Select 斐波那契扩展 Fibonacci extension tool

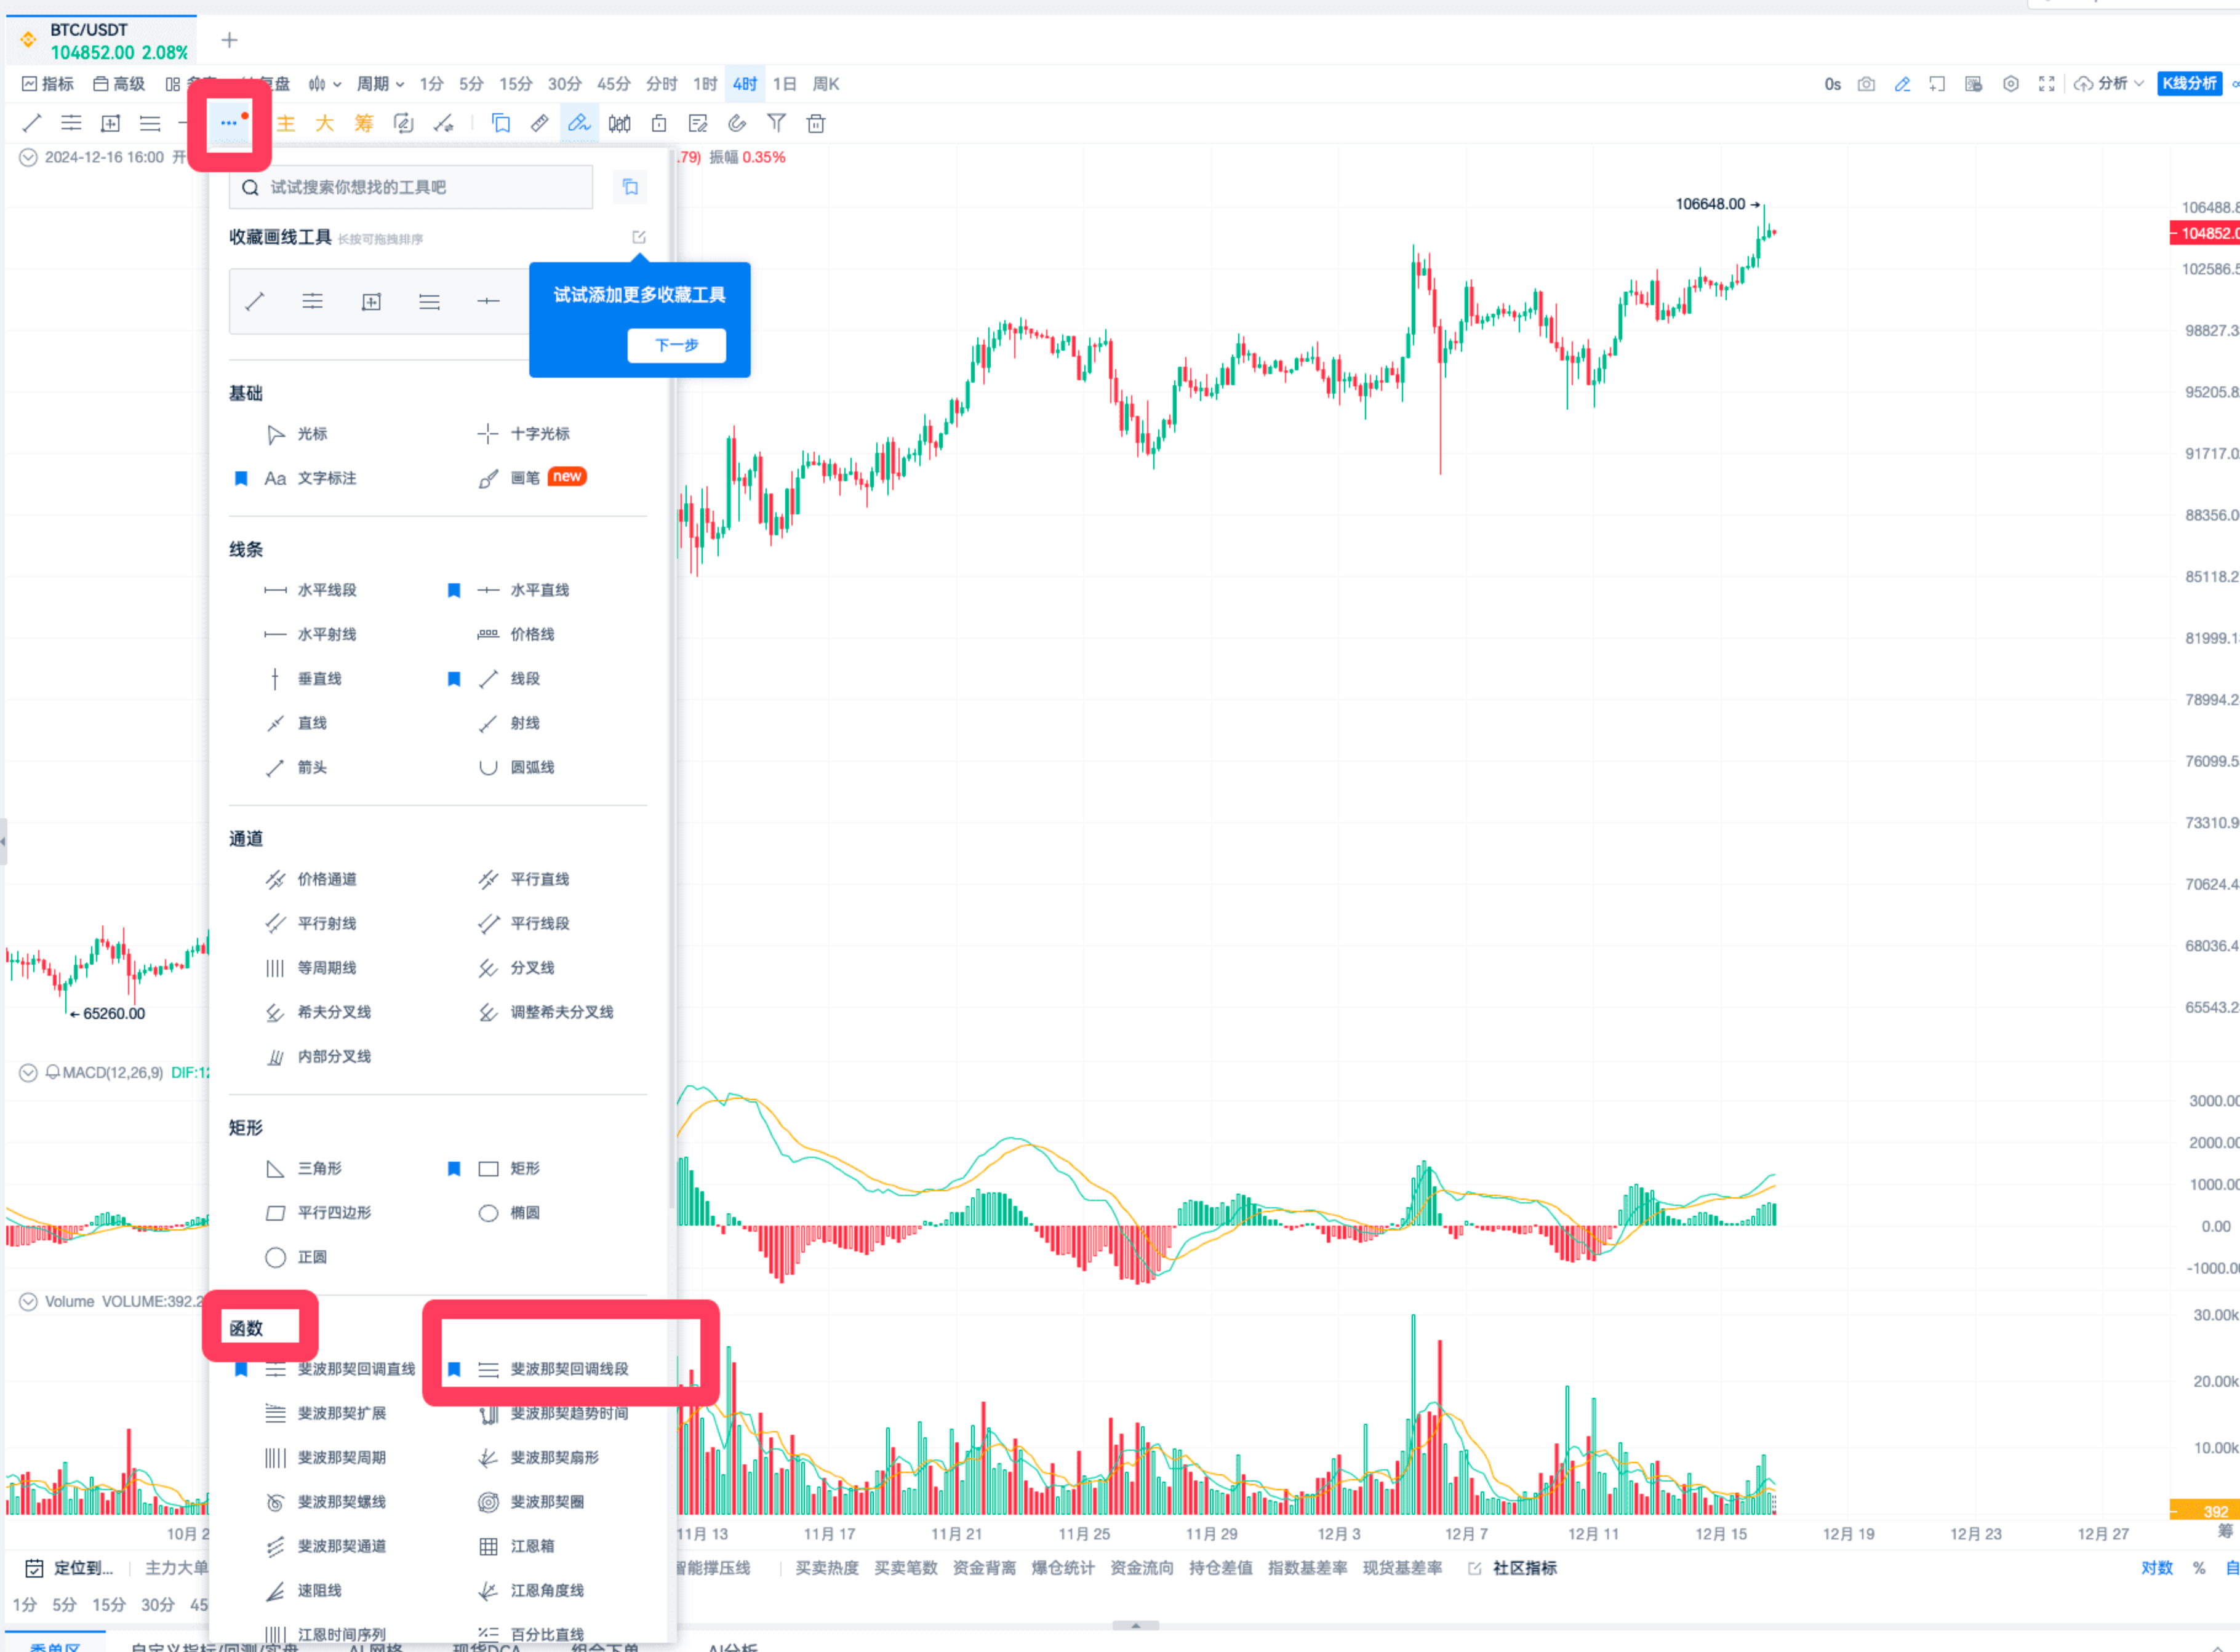click(325, 1414)
